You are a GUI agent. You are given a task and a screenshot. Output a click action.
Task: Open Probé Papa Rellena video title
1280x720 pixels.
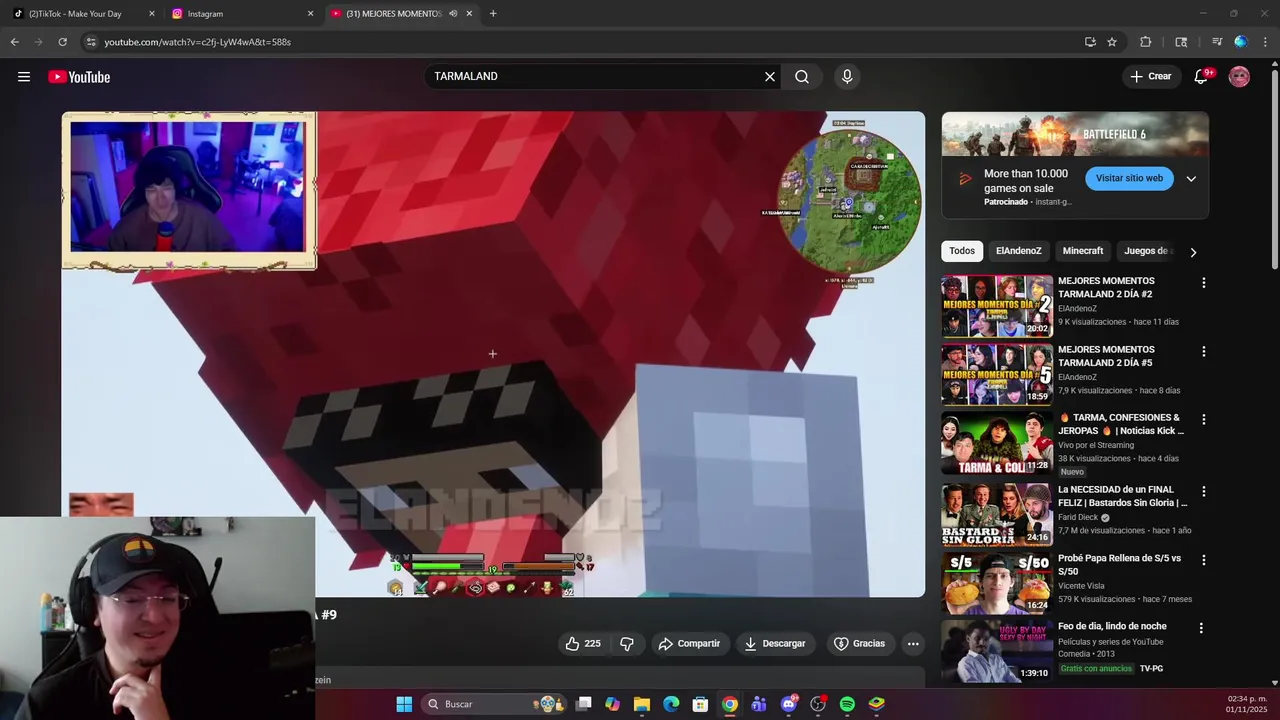[1119, 564]
